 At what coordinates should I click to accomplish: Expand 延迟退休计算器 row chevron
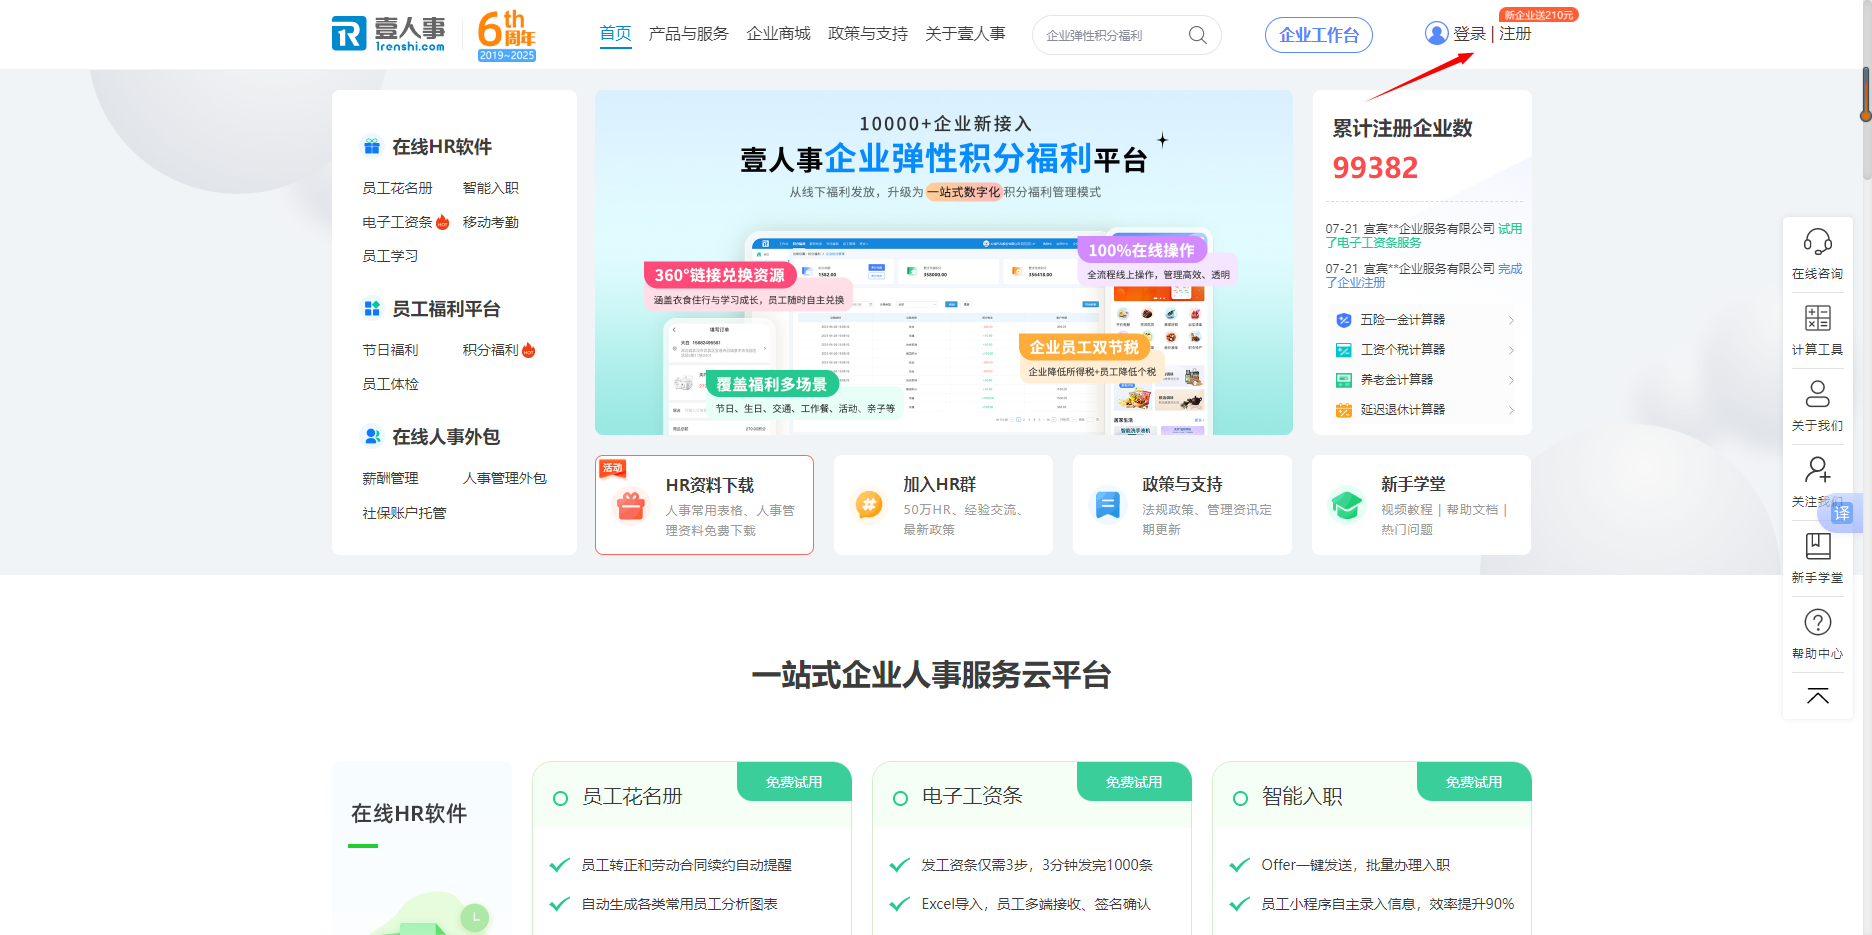[1510, 410]
